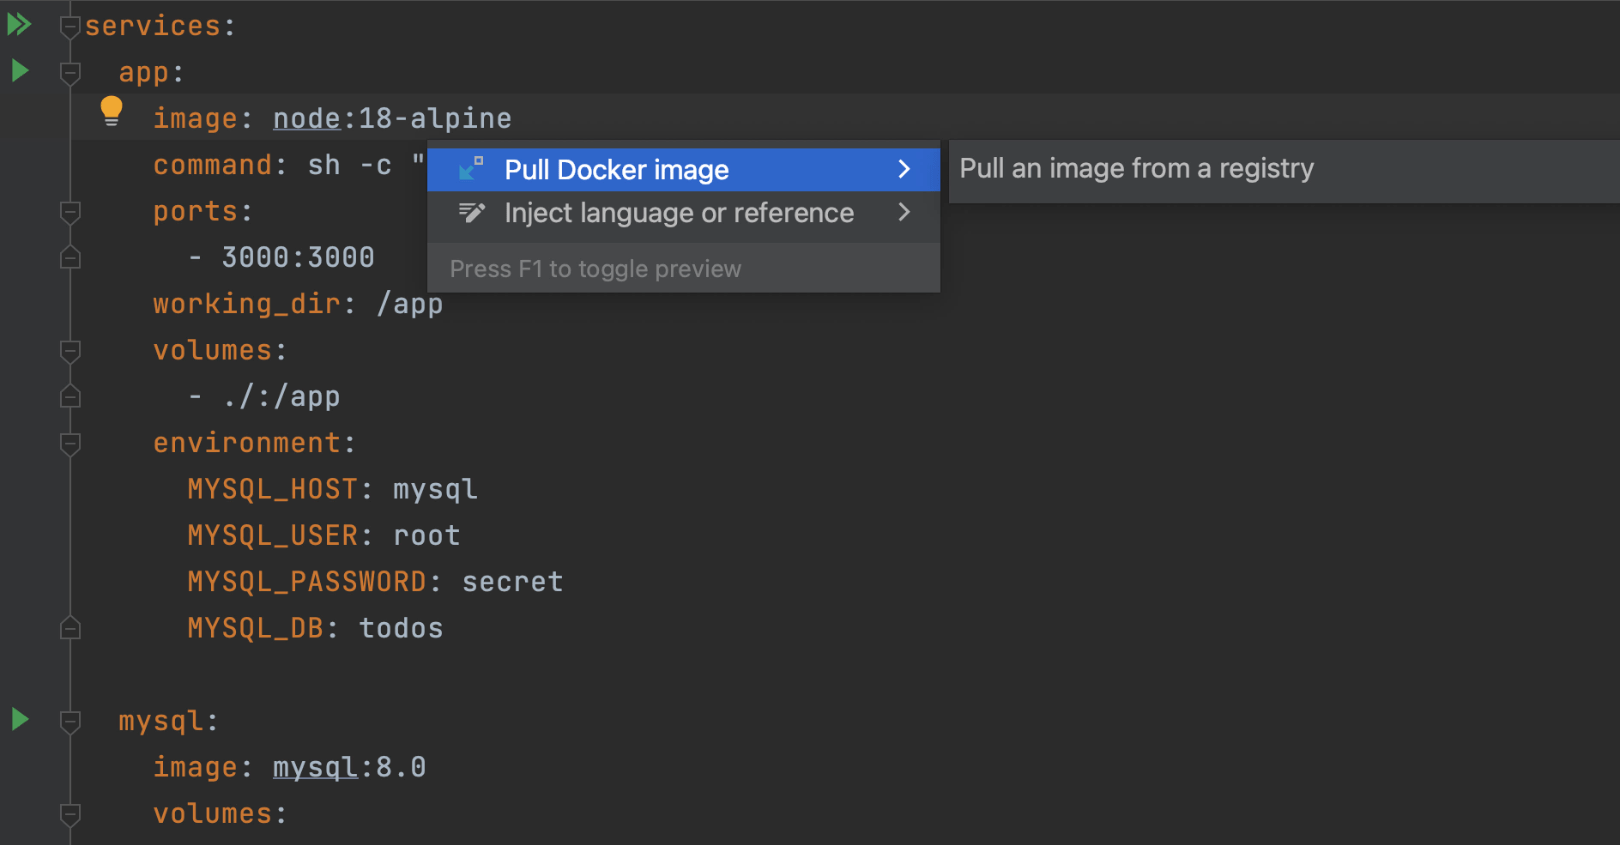Place the cursor on the MYSQL_PASSWORD secret value

512,582
